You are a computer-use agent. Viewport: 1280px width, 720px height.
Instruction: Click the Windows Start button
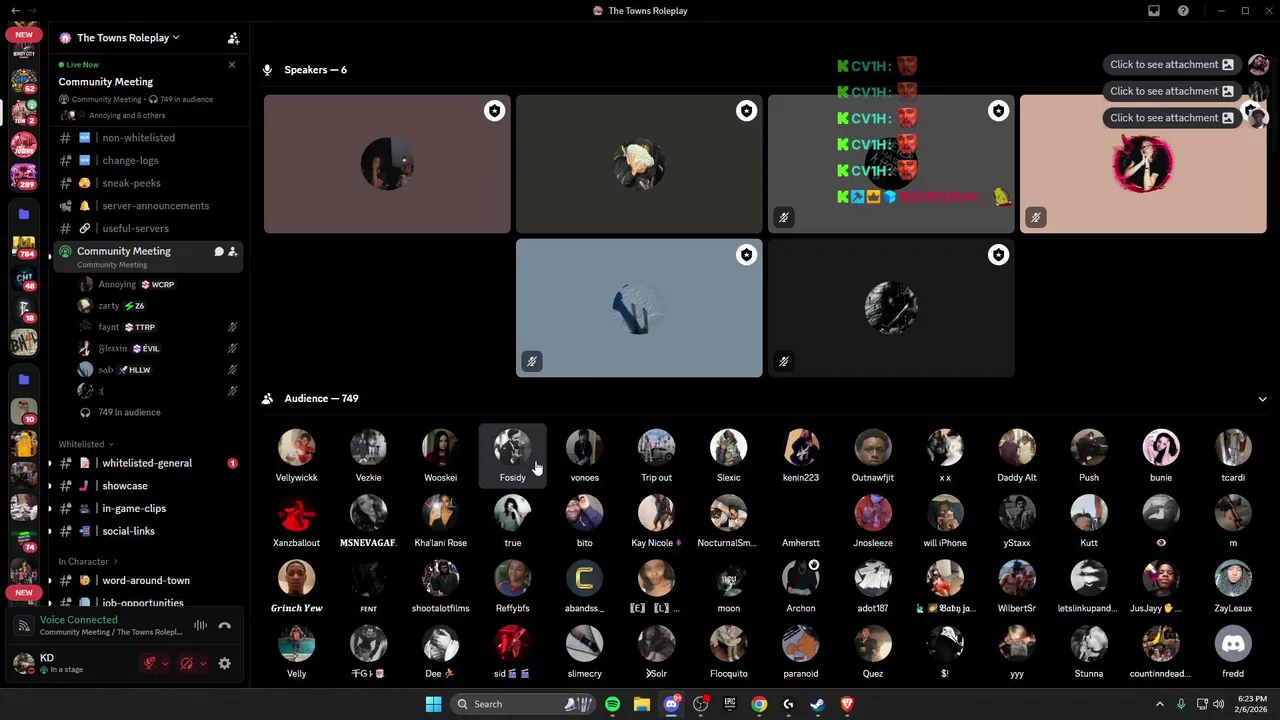(433, 704)
